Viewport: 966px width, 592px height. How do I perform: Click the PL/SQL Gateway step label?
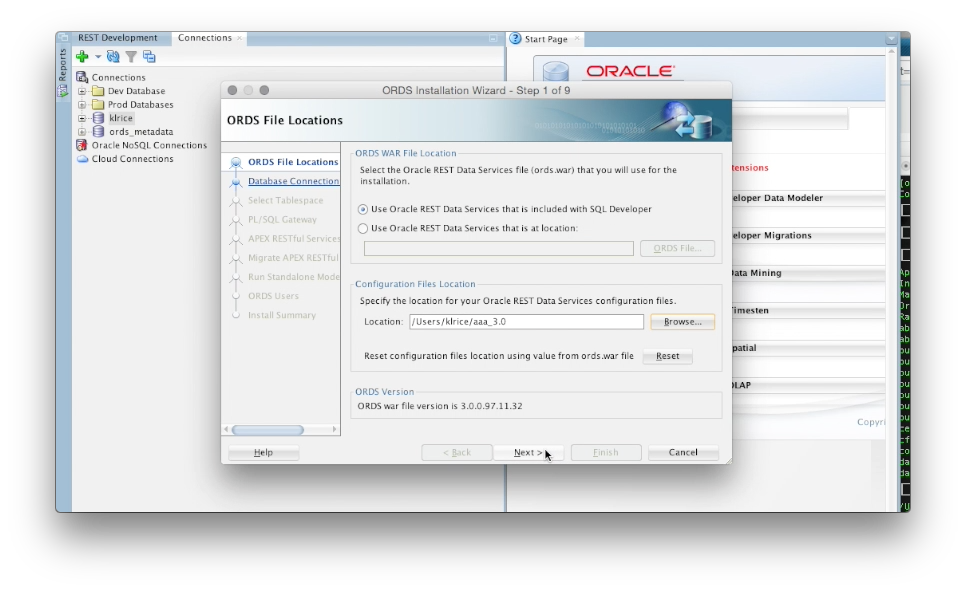(282, 219)
